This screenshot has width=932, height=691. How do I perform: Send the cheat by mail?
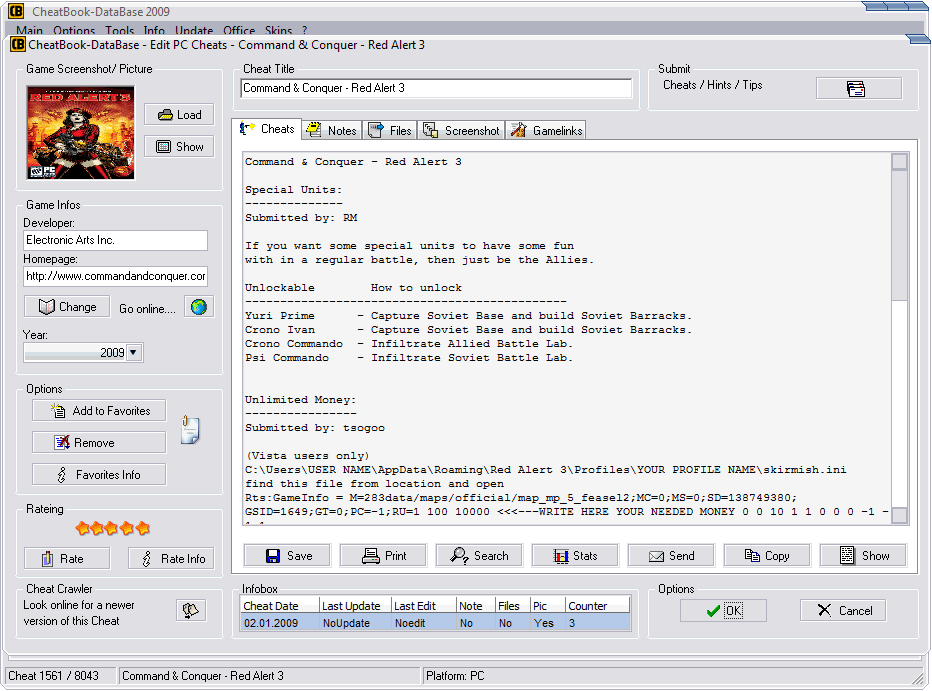click(671, 556)
